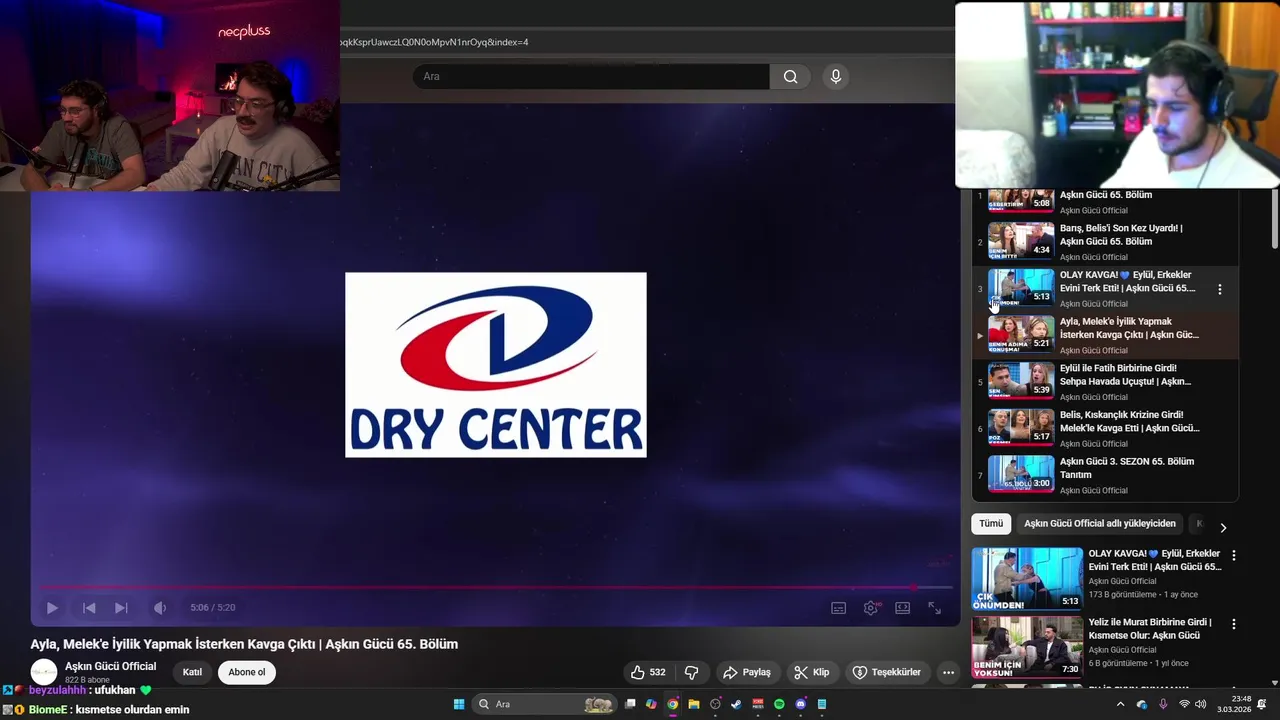Show more filter chips with right arrow
Viewport: 1280px width, 720px height.
(x=1222, y=527)
